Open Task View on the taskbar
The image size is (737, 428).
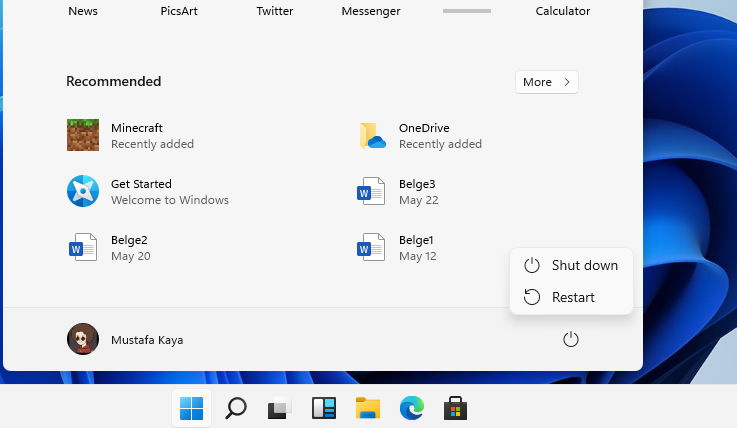point(279,408)
